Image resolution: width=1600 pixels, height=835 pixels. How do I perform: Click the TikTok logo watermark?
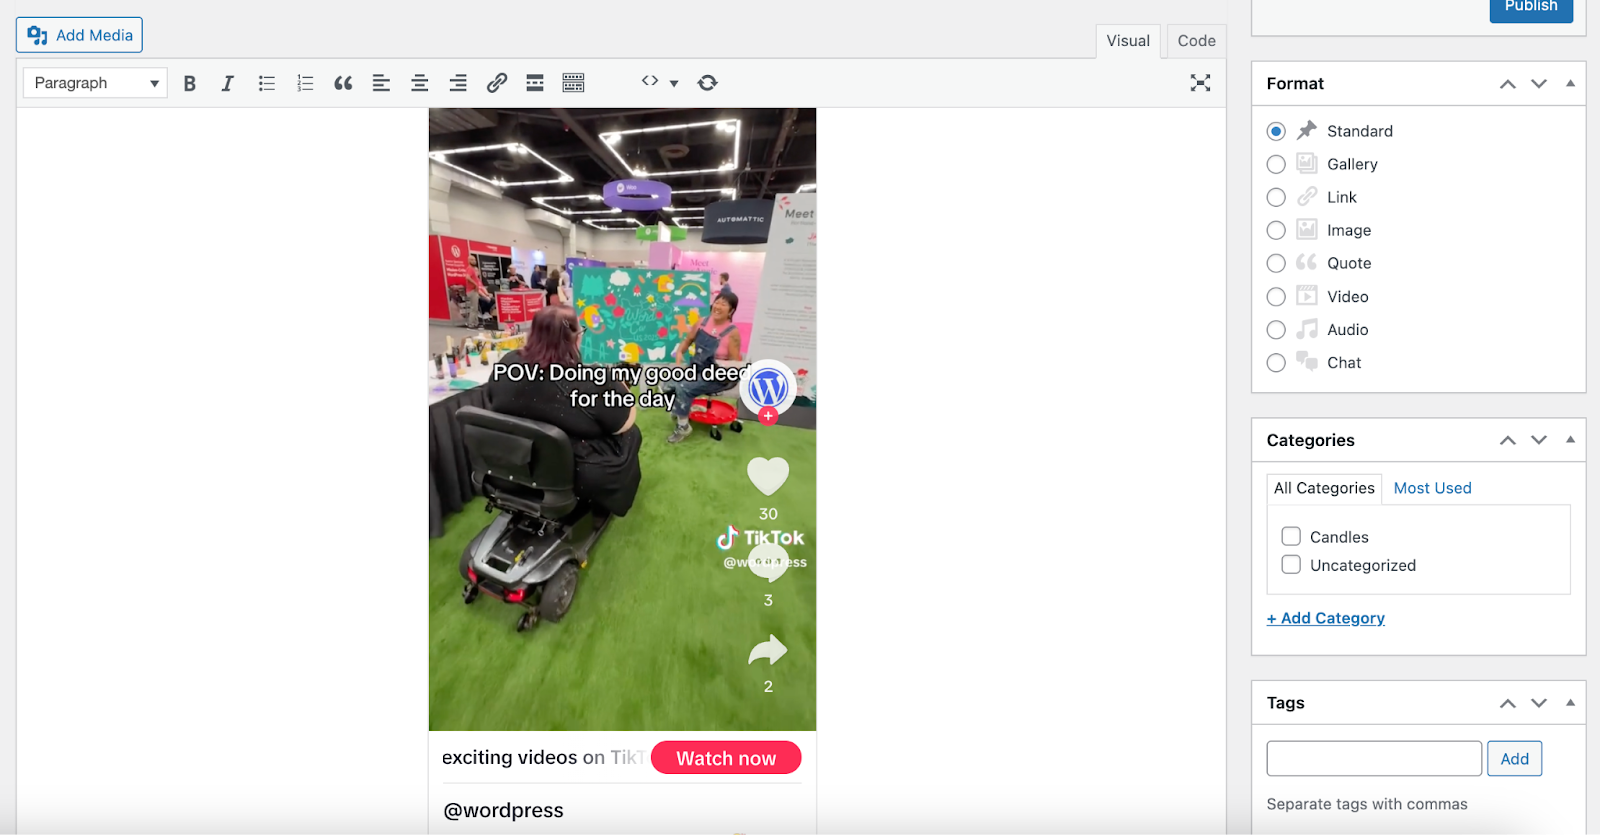(x=760, y=538)
